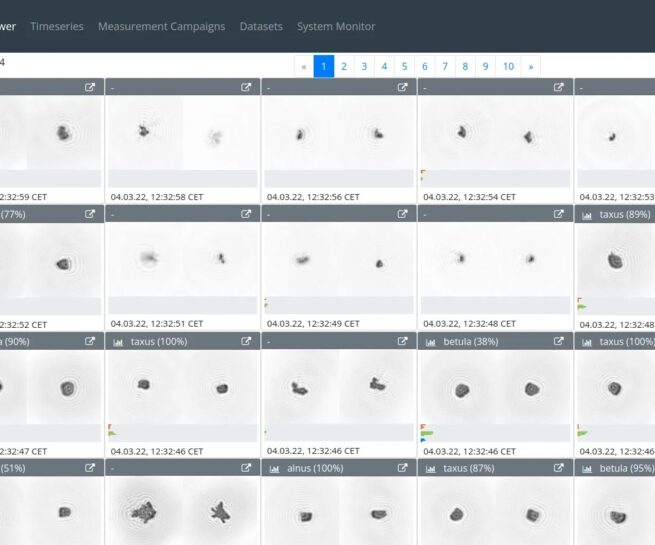Click particle image of betula (38%) card
This screenshot has height=545, width=655.
point(495,387)
